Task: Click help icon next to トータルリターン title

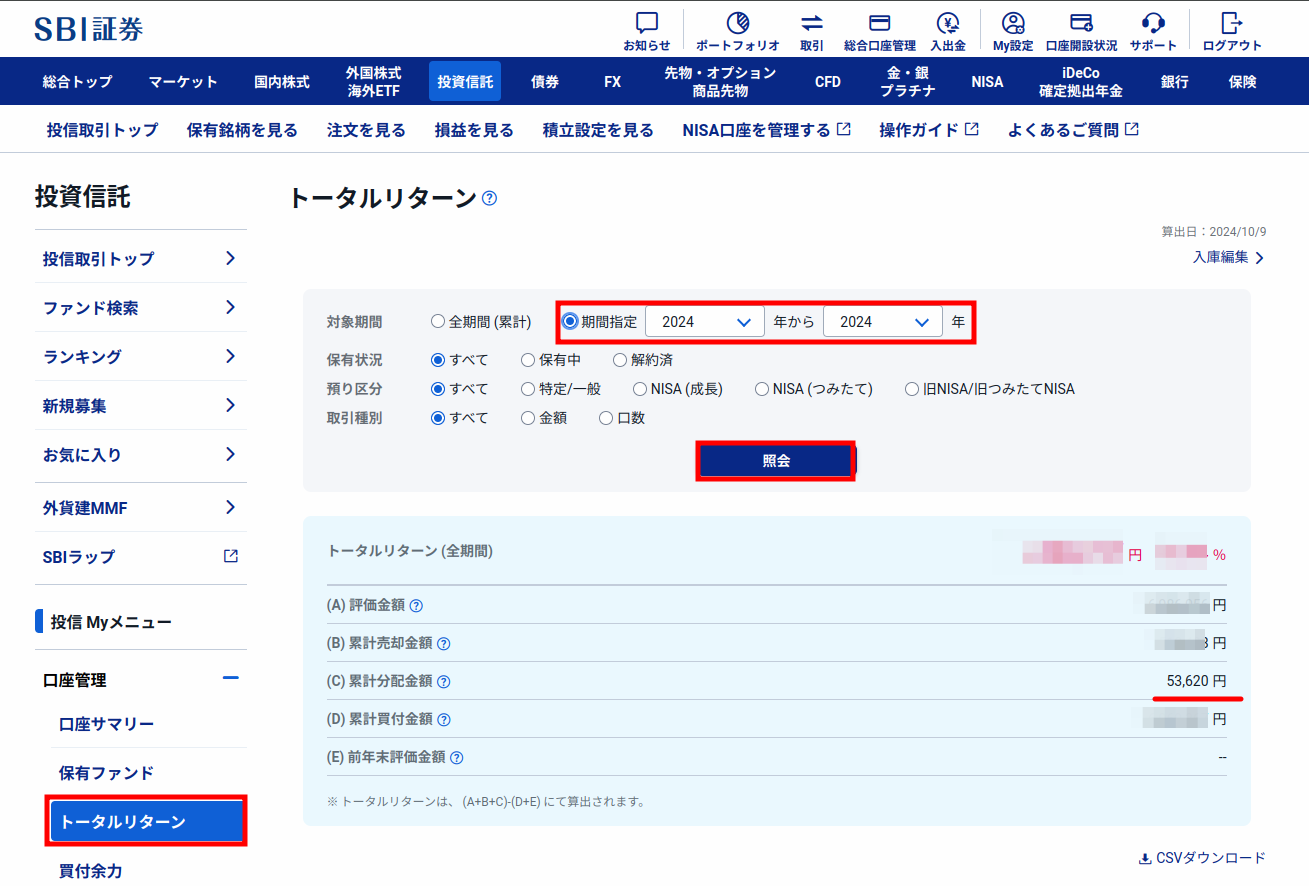Action: (489, 198)
